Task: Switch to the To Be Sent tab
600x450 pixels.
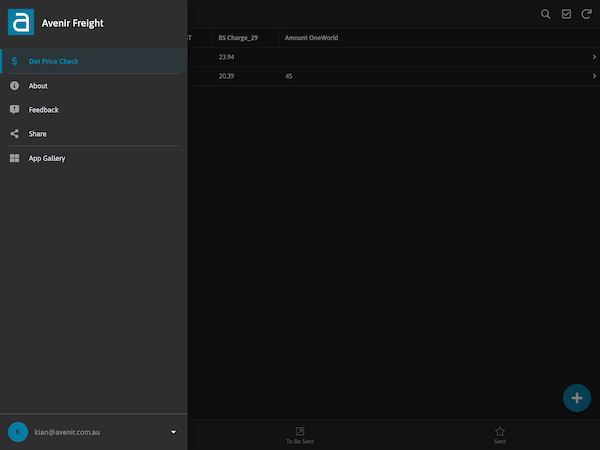Action: (x=300, y=435)
